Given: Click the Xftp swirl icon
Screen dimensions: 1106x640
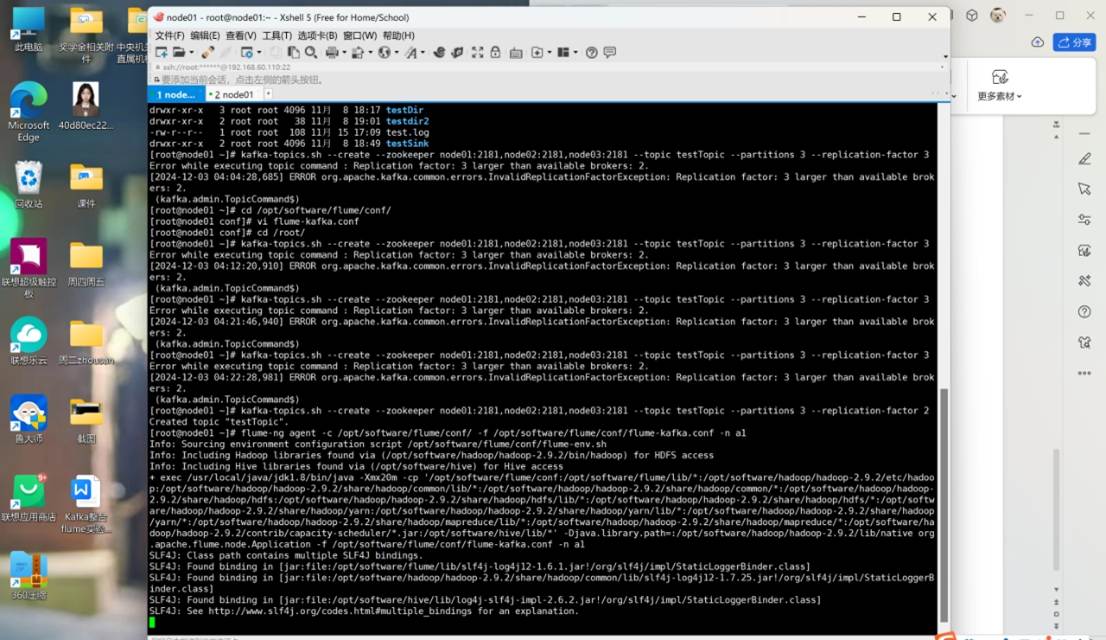Looking at the screenshot, I should tap(439, 52).
